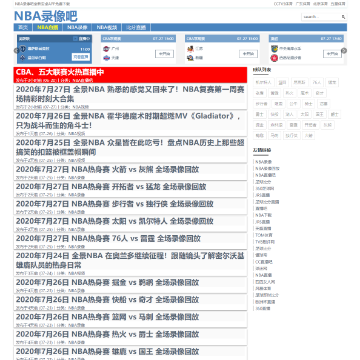Open CCTV5直播 top link

283,4
